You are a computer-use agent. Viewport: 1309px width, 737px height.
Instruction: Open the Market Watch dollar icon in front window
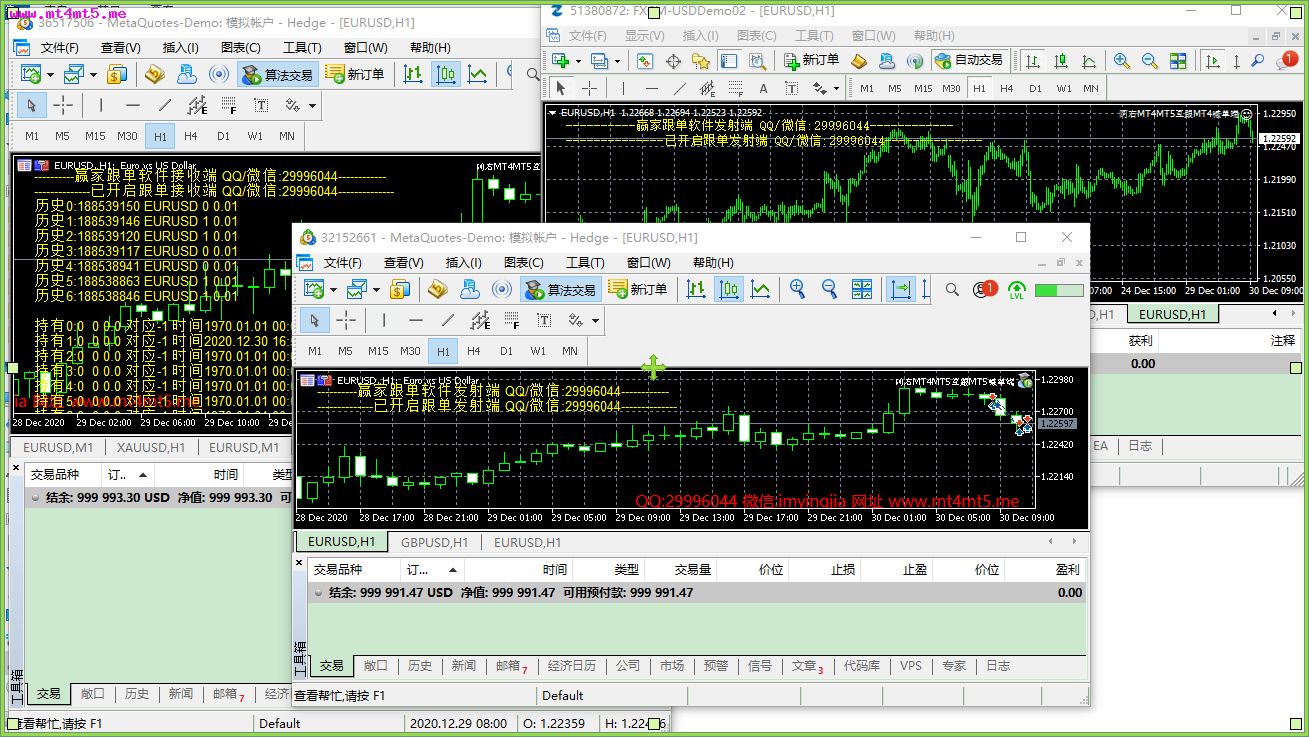[x=400, y=289]
